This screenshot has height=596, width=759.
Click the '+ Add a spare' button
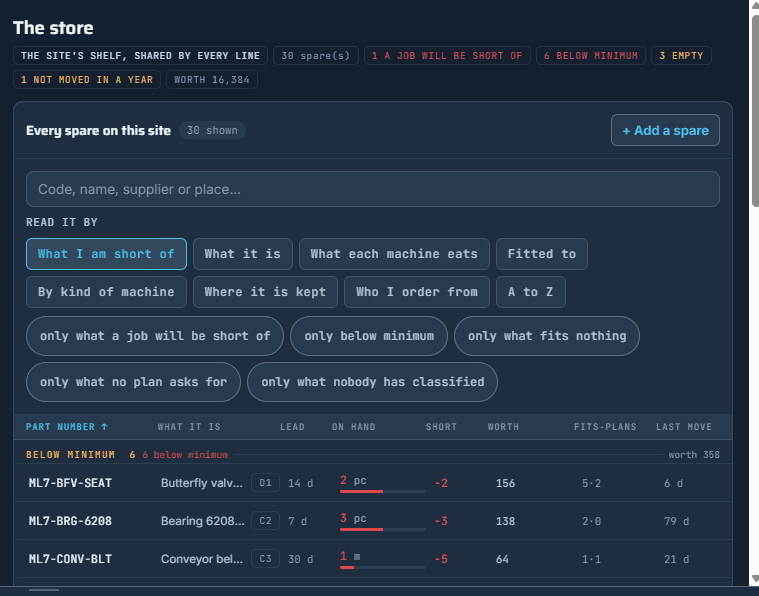coord(665,130)
